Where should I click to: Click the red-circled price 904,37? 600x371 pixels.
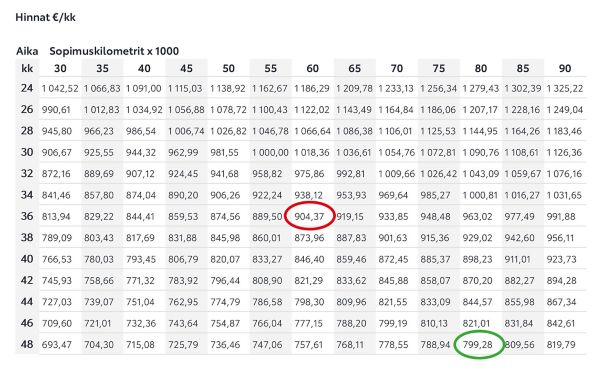click(x=309, y=216)
